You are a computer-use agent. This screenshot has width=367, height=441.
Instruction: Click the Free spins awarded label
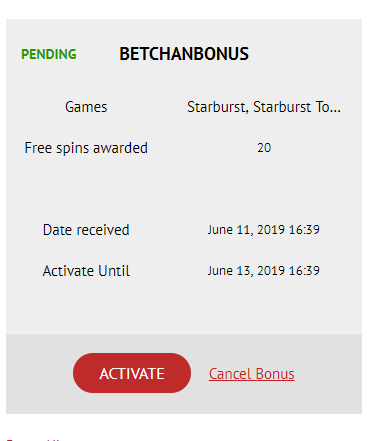point(86,148)
